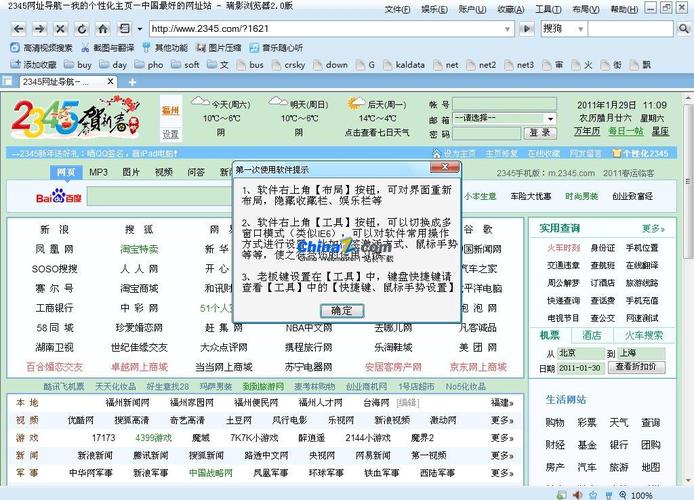
Task: Open the 新浪 site link
Action: pos(54,229)
